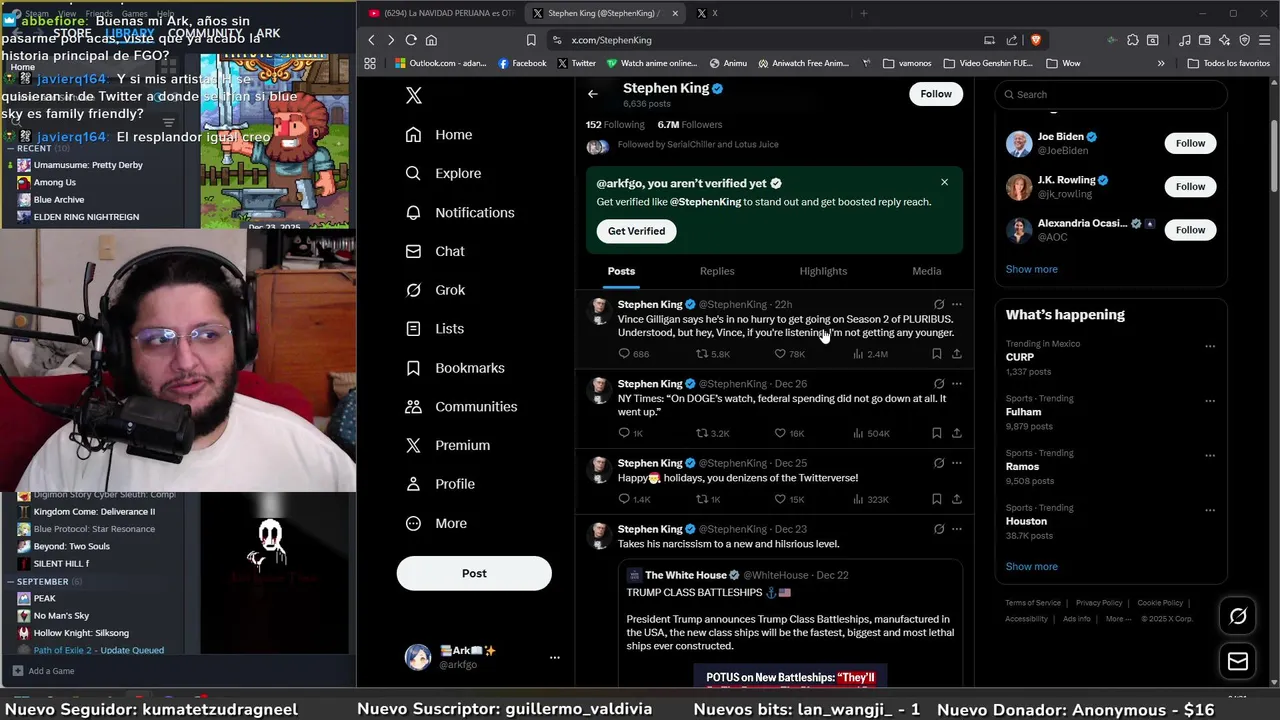Expand hidden bookmarks bar overflow chevron
This screenshot has height=720, width=1280.
[1160, 63]
